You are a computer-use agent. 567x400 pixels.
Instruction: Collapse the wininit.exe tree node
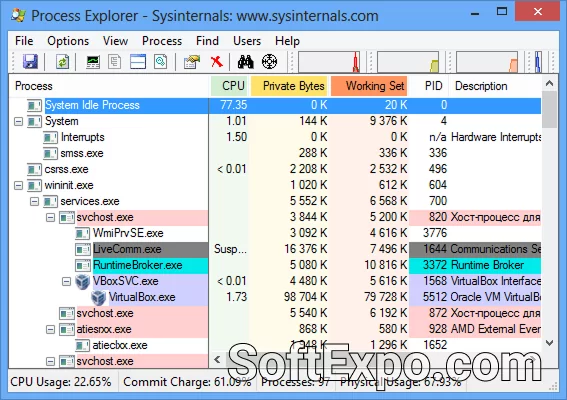[x=18, y=186]
